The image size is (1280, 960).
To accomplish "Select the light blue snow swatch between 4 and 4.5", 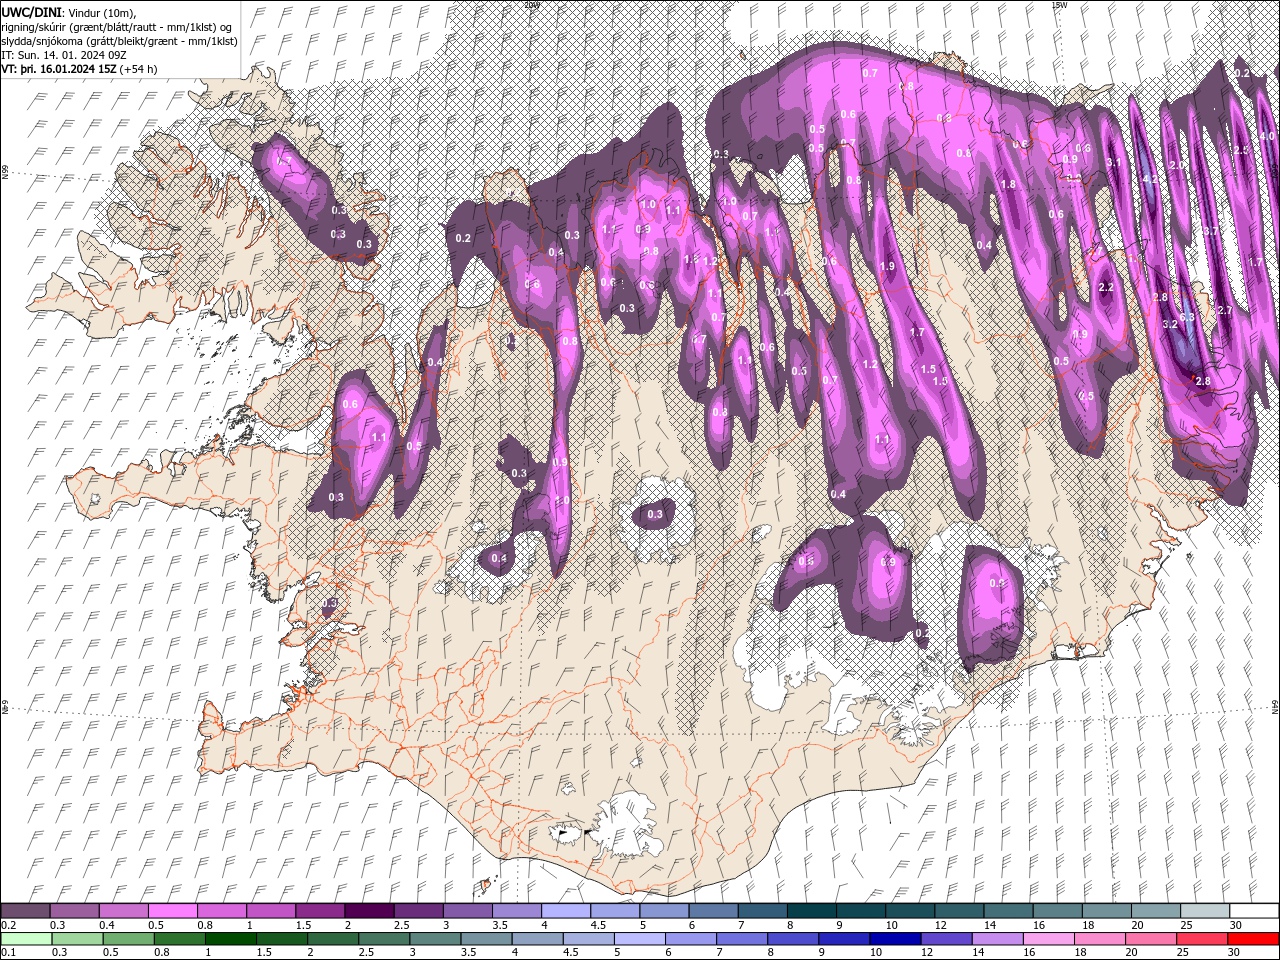I will point(566,911).
